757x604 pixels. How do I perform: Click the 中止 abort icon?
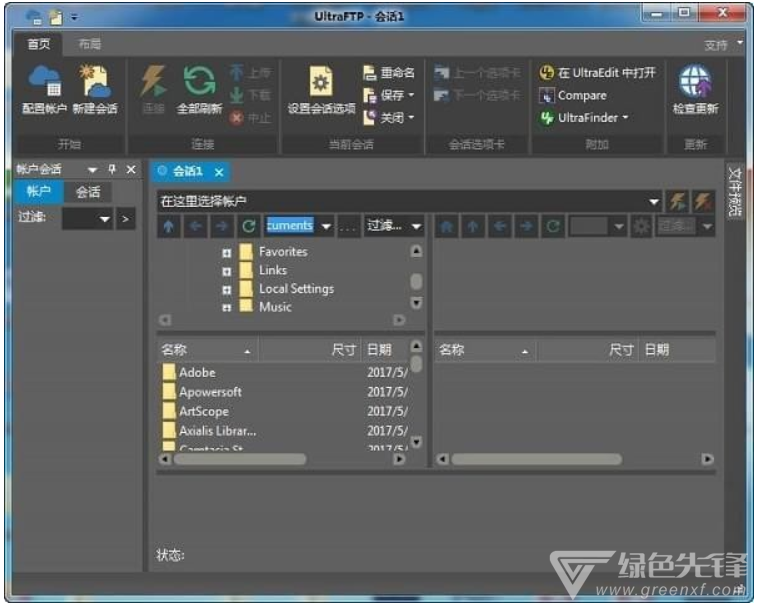[x=250, y=117]
